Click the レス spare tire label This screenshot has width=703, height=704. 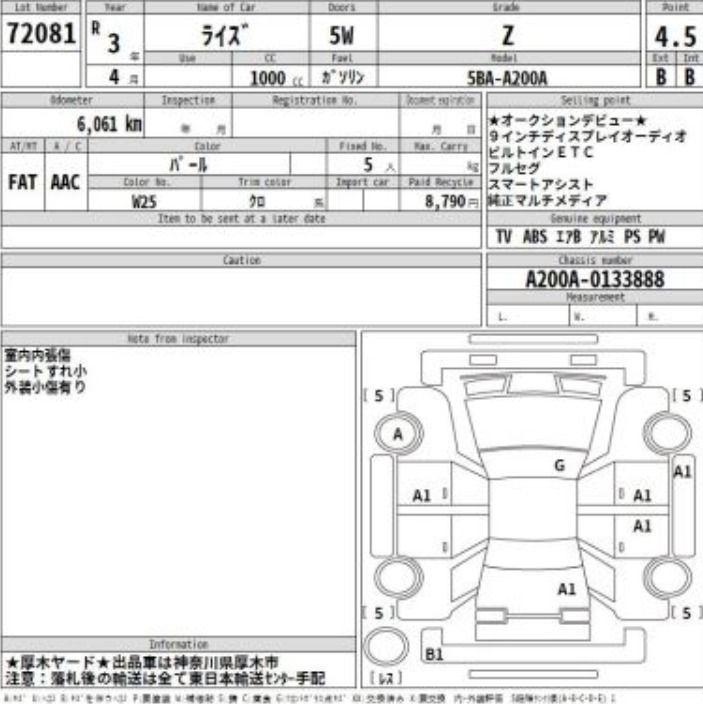(386, 678)
